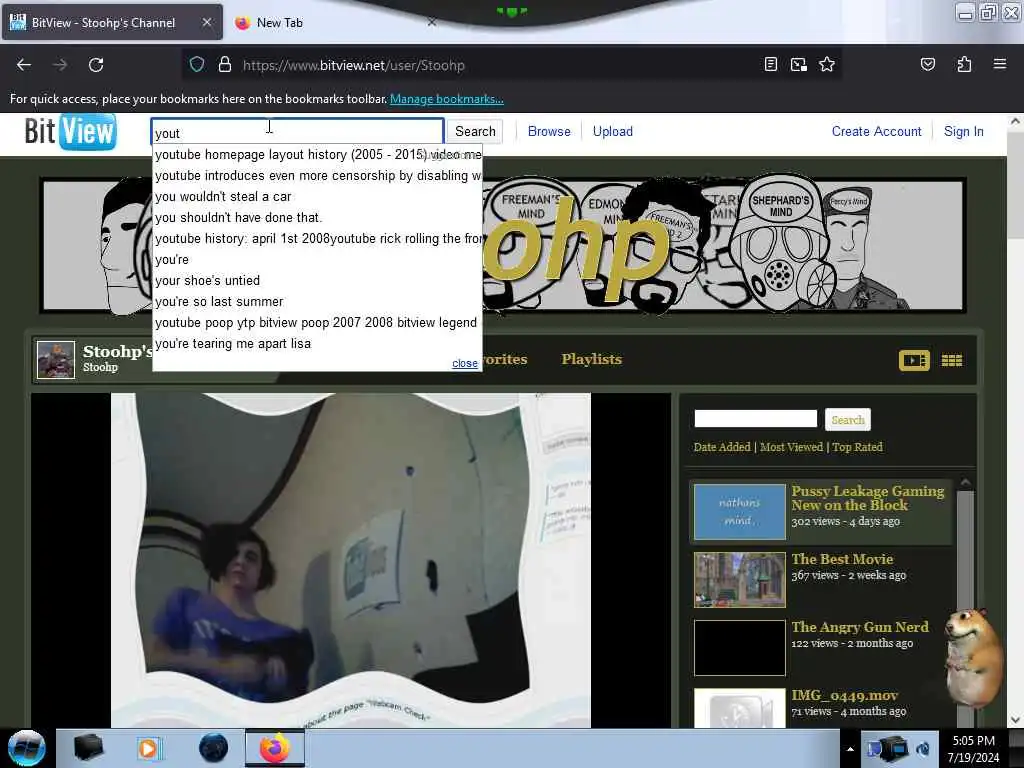The height and width of the screenshot is (768, 1024).
Task: Choose suggestion 'you're tearing me apart lisa'
Action: click(317, 344)
